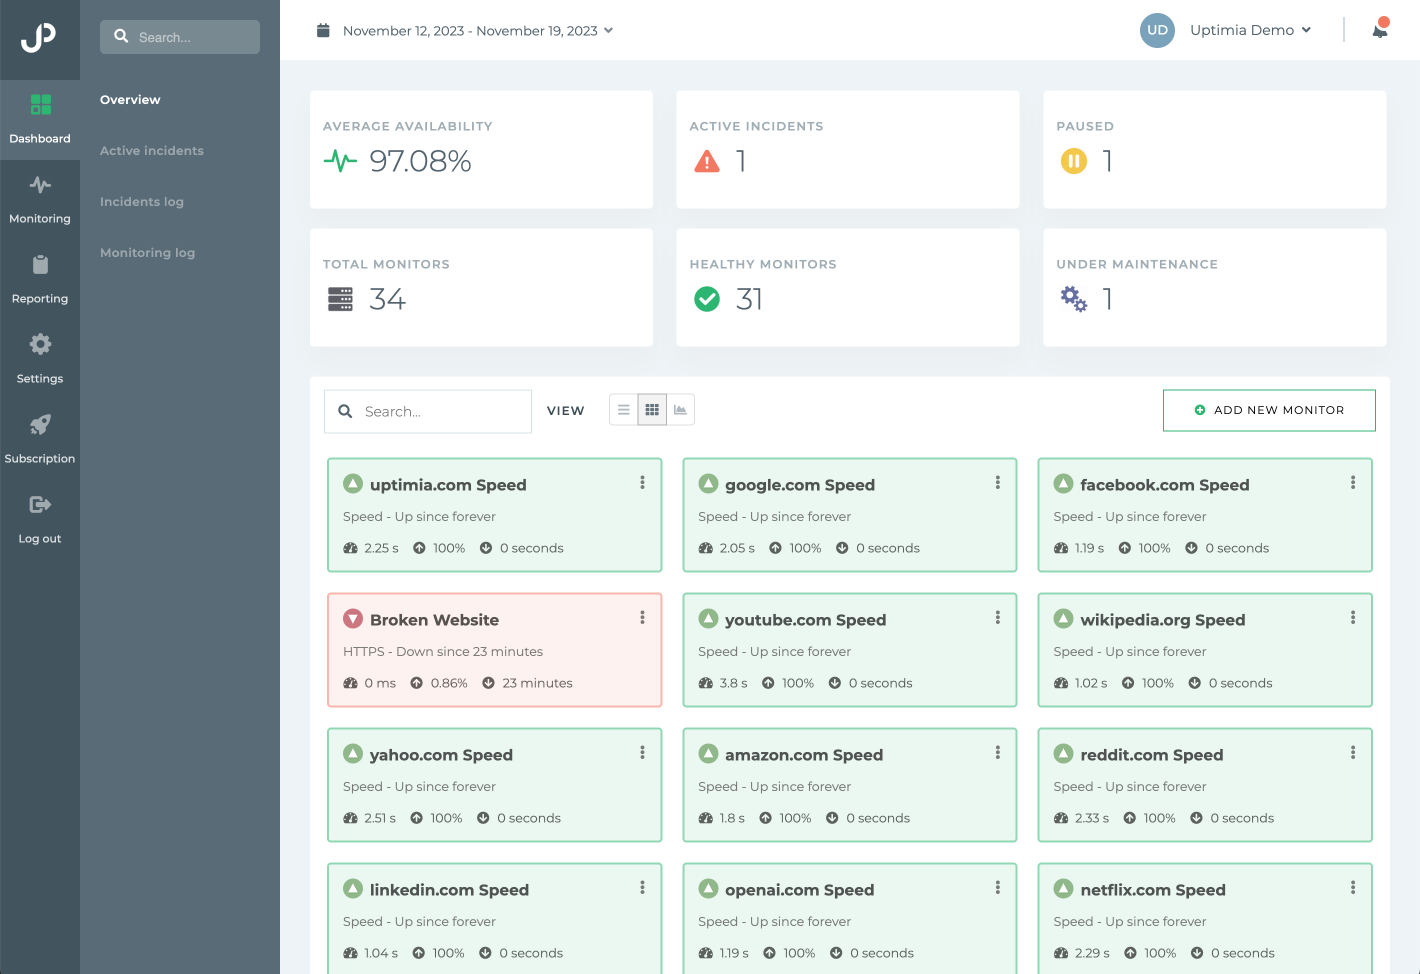Click the Add New Monitor button
Image resolution: width=1420 pixels, height=974 pixels.
[1269, 410]
